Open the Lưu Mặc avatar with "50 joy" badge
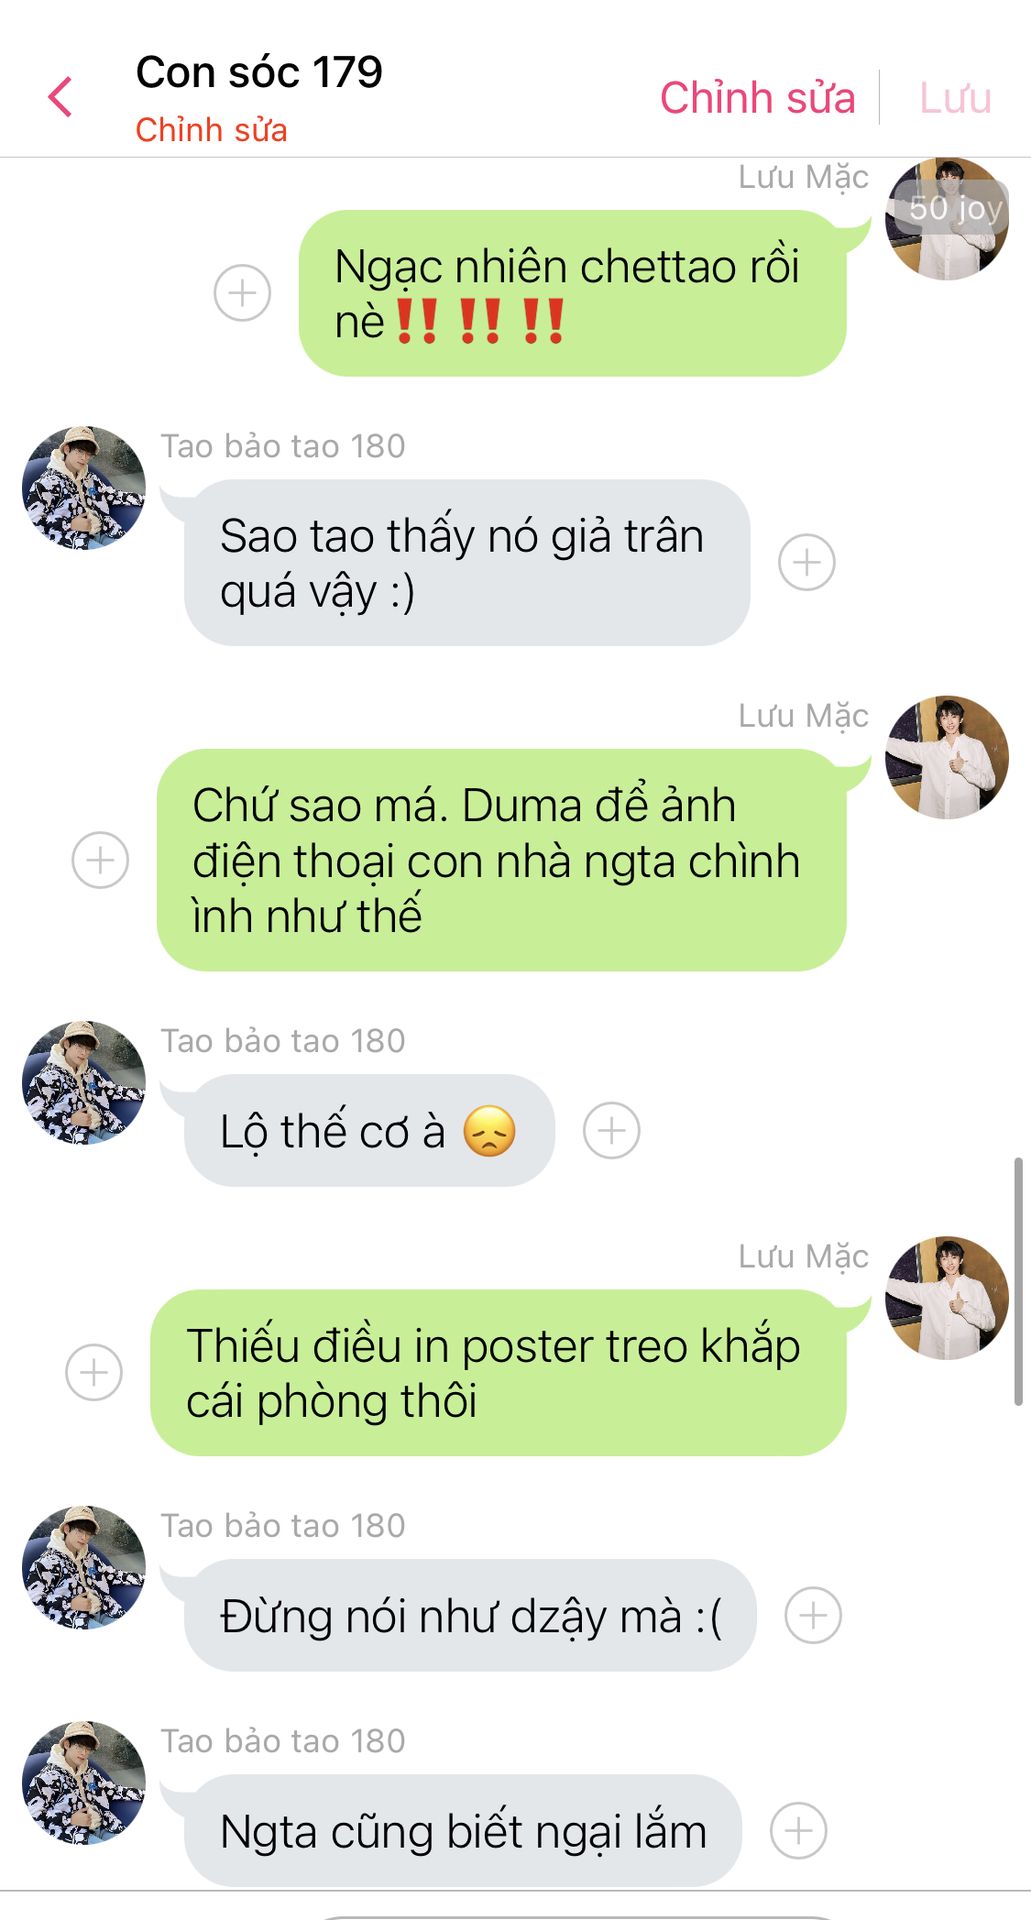Screen dimensions: 1031x1920 (x=946, y=218)
